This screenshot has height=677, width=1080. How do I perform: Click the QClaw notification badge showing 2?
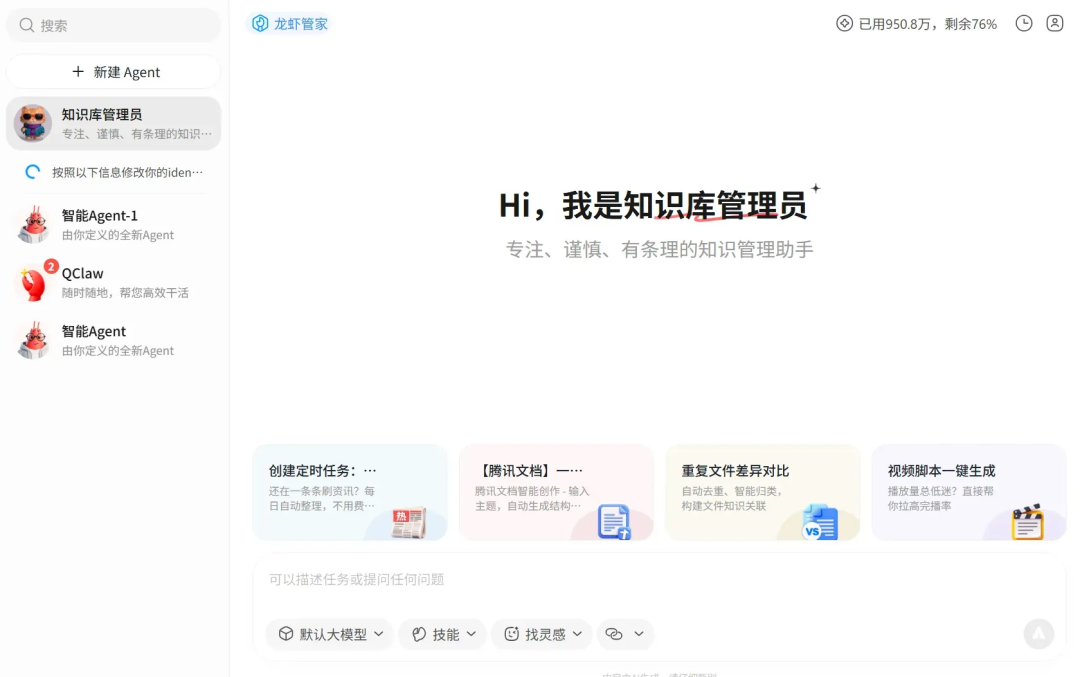coord(50,267)
